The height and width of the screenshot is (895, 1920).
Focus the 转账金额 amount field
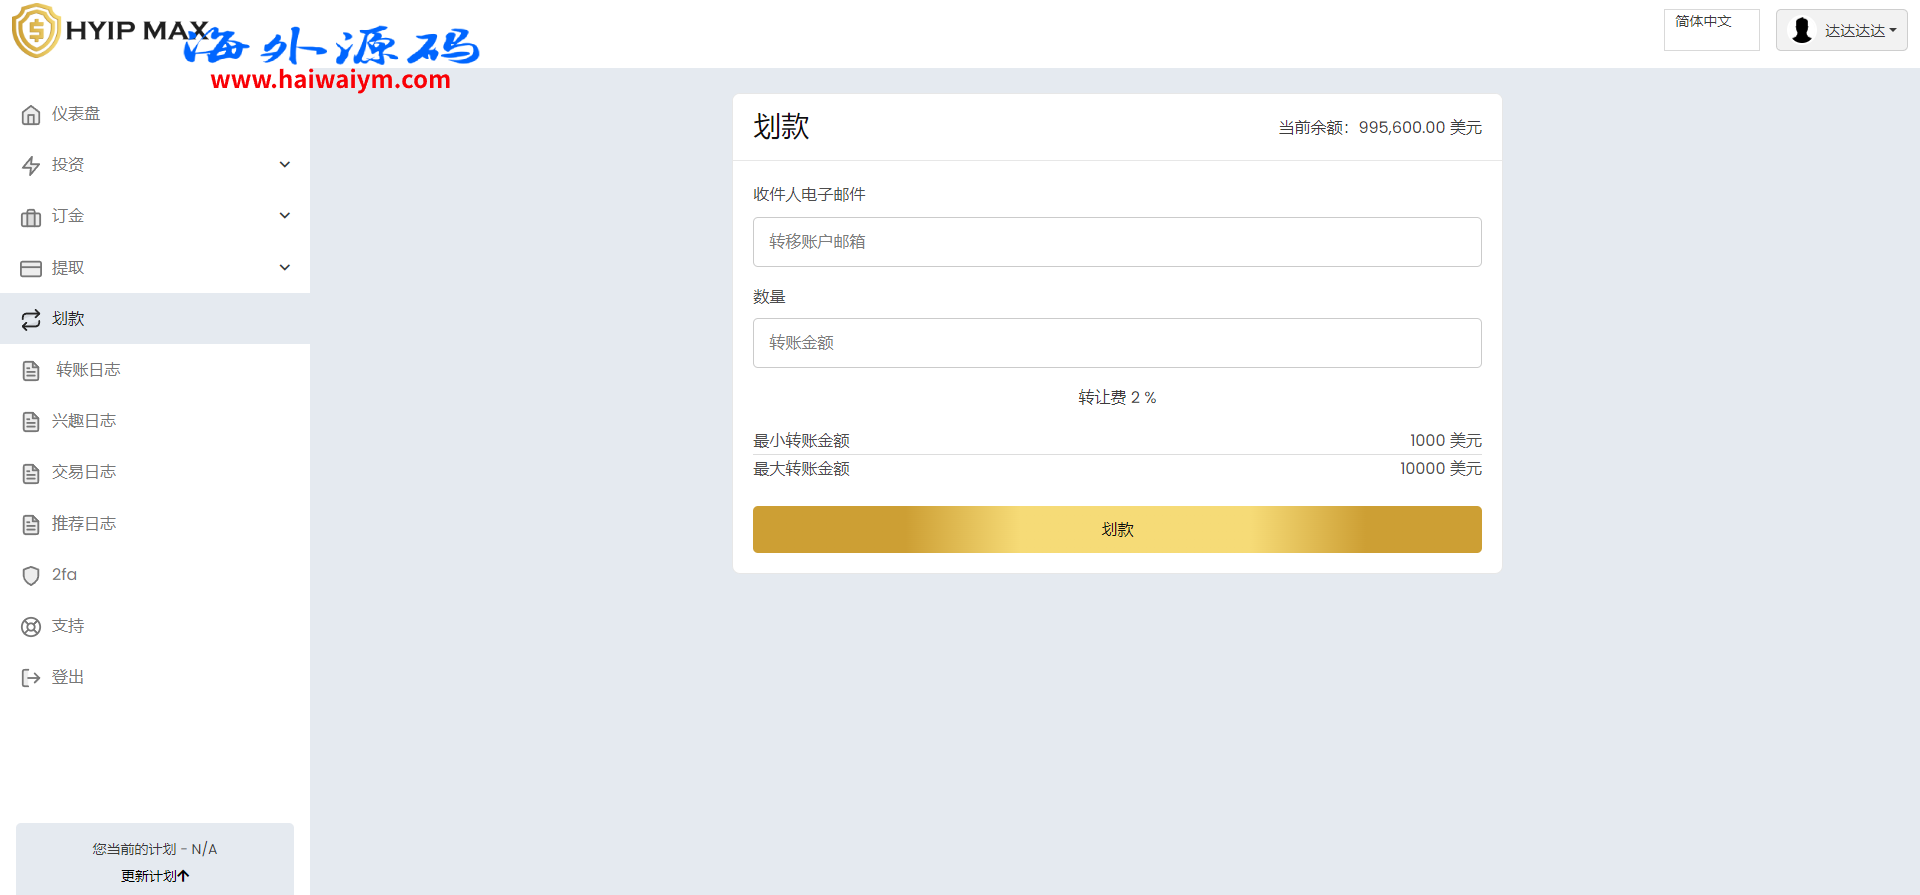(1117, 343)
